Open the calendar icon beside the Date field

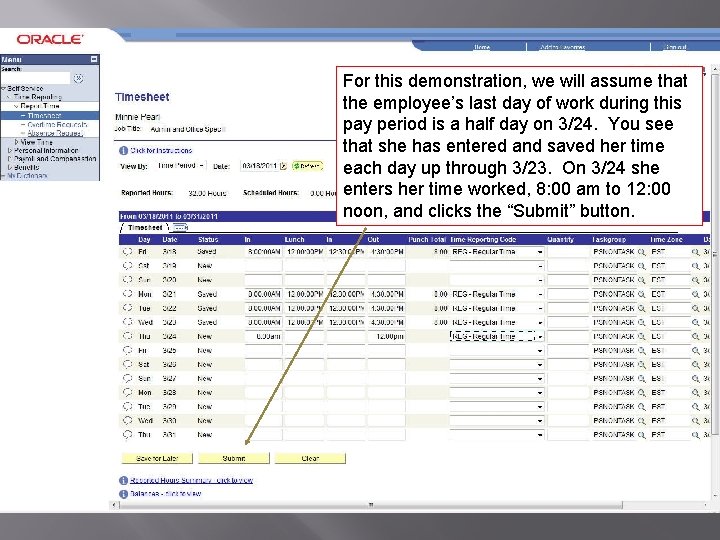pos(283,166)
